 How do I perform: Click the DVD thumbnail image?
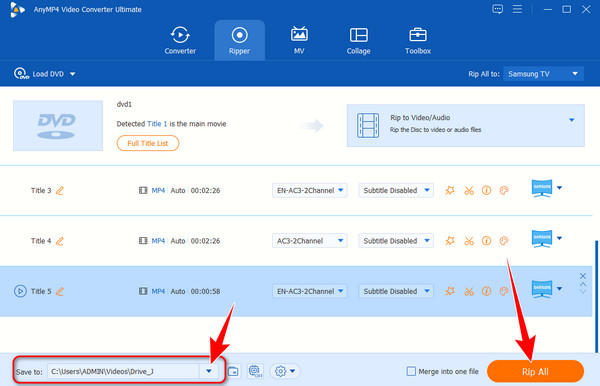[58, 125]
